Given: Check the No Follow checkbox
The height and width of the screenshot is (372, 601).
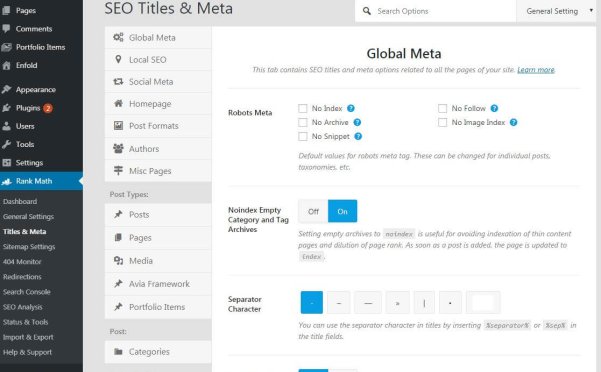Looking at the screenshot, I should click(x=443, y=108).
